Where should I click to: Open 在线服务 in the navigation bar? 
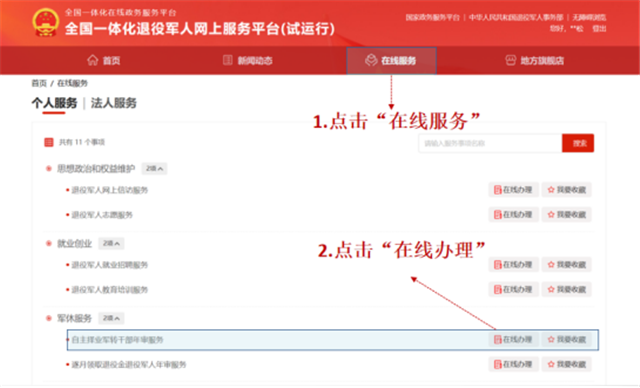(x=391, y=60)
